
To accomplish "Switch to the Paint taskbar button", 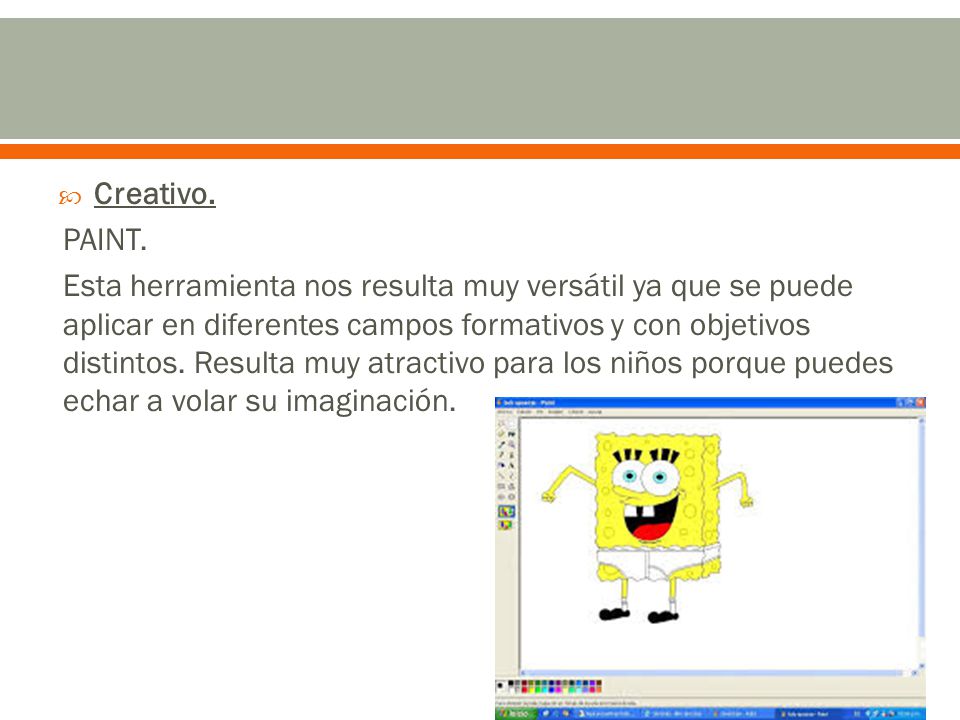I will (x=811, y=714).
